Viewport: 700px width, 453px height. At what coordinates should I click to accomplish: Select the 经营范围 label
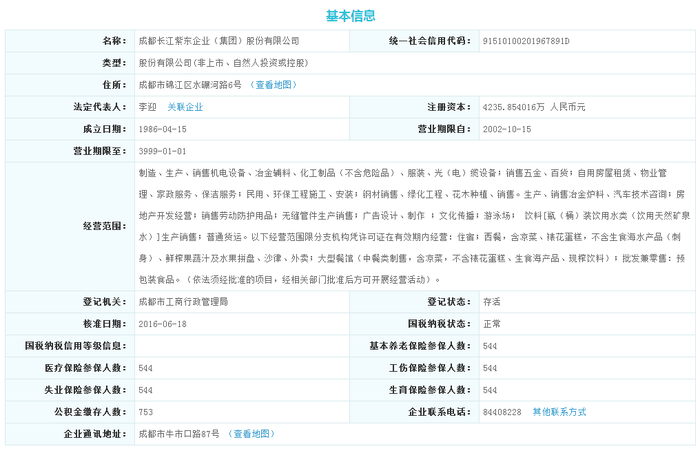point(105,226)
